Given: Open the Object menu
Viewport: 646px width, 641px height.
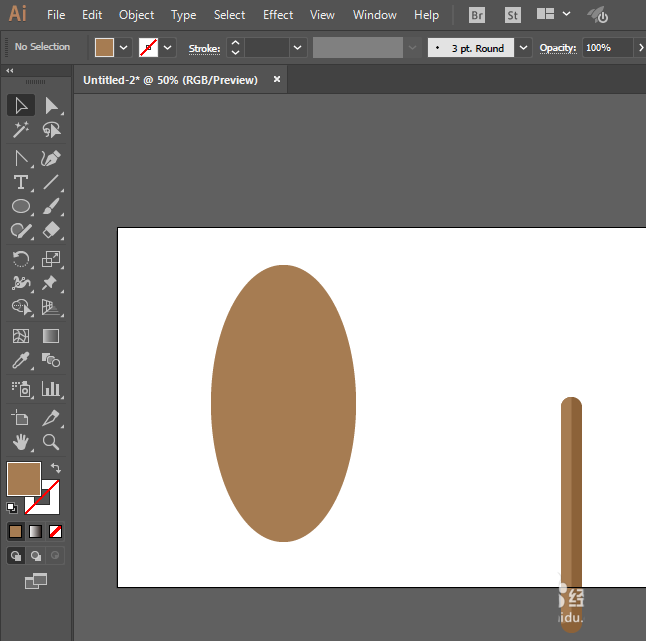Looking at the screenshot, I should coord(136,15).
